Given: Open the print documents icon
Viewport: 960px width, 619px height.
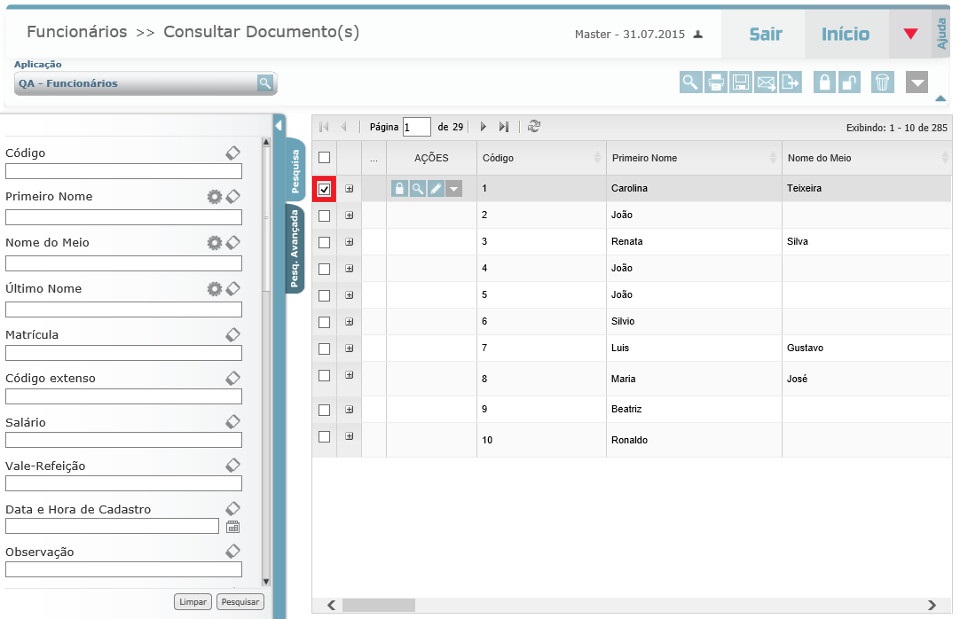Looking at the screenshot, I should [x=715, y=82].
